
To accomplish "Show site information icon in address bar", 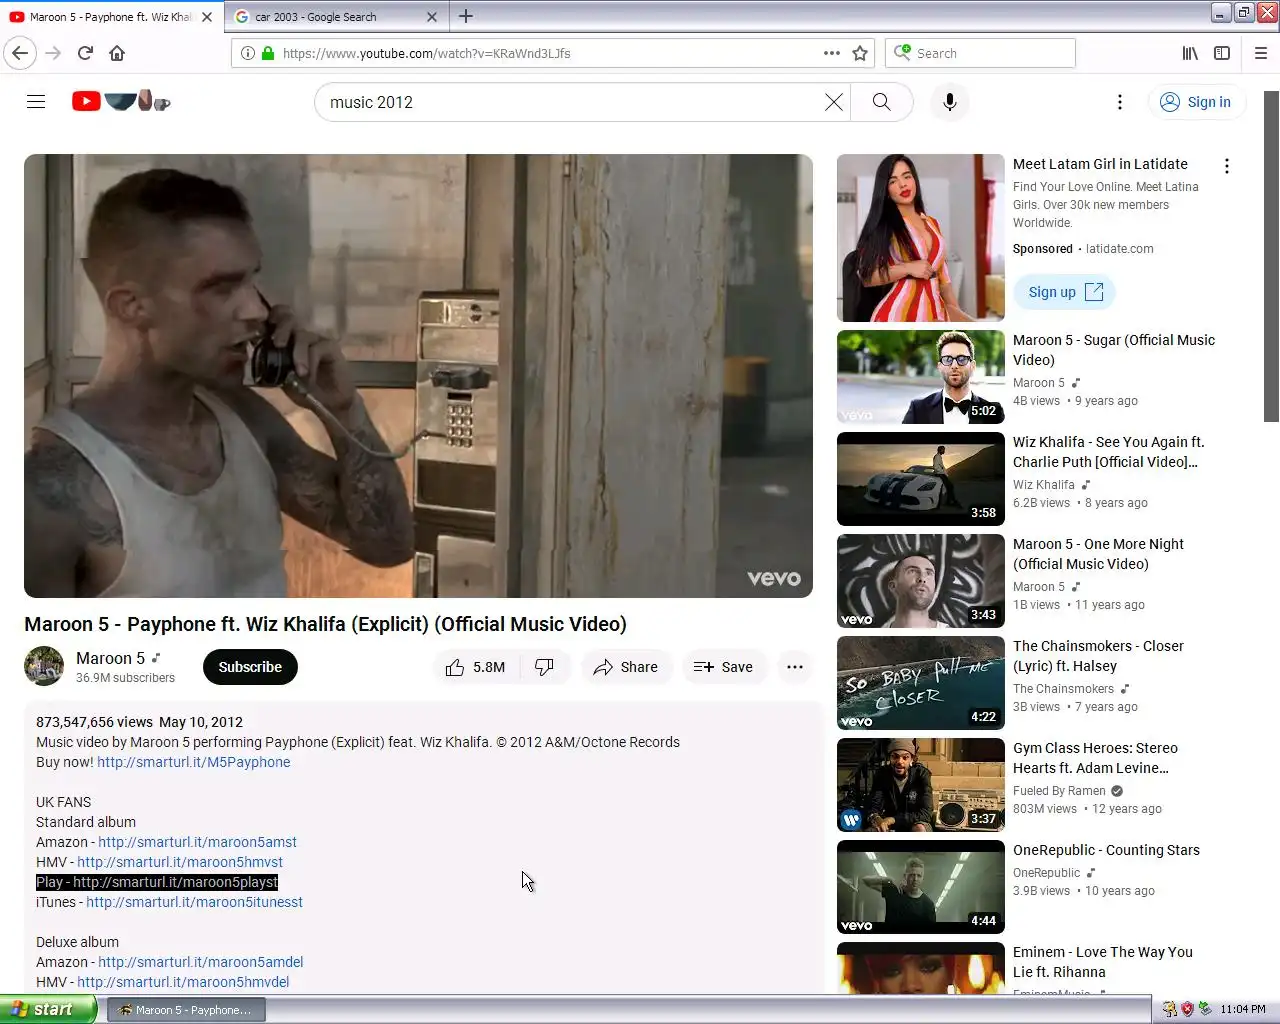I will point(247,53).
